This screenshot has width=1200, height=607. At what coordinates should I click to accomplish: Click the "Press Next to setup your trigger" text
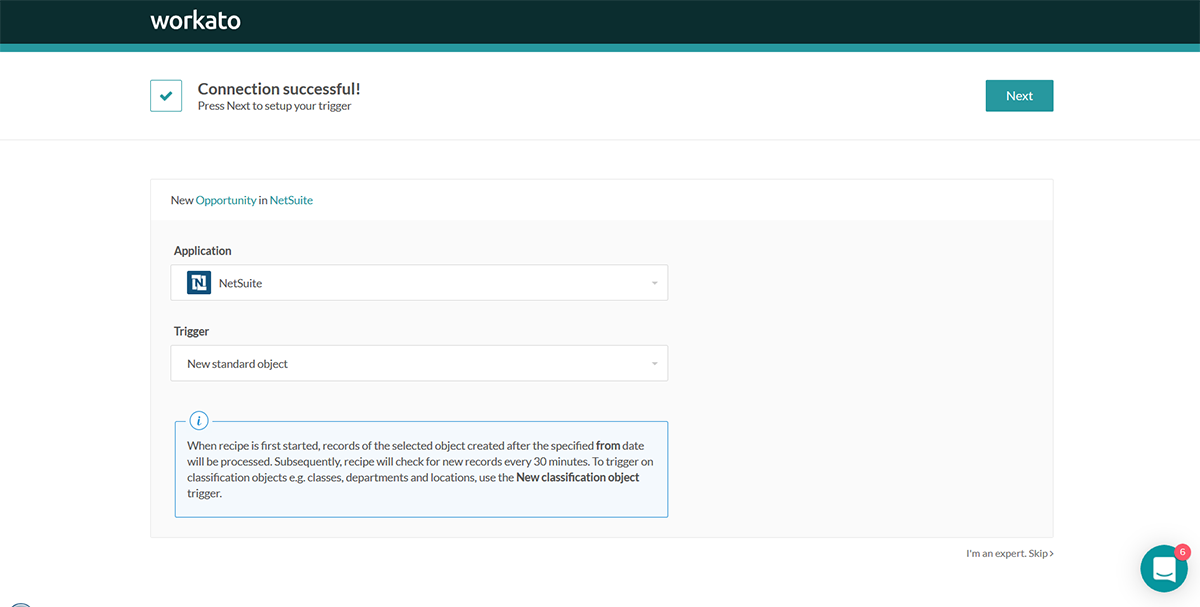point(274,106)
